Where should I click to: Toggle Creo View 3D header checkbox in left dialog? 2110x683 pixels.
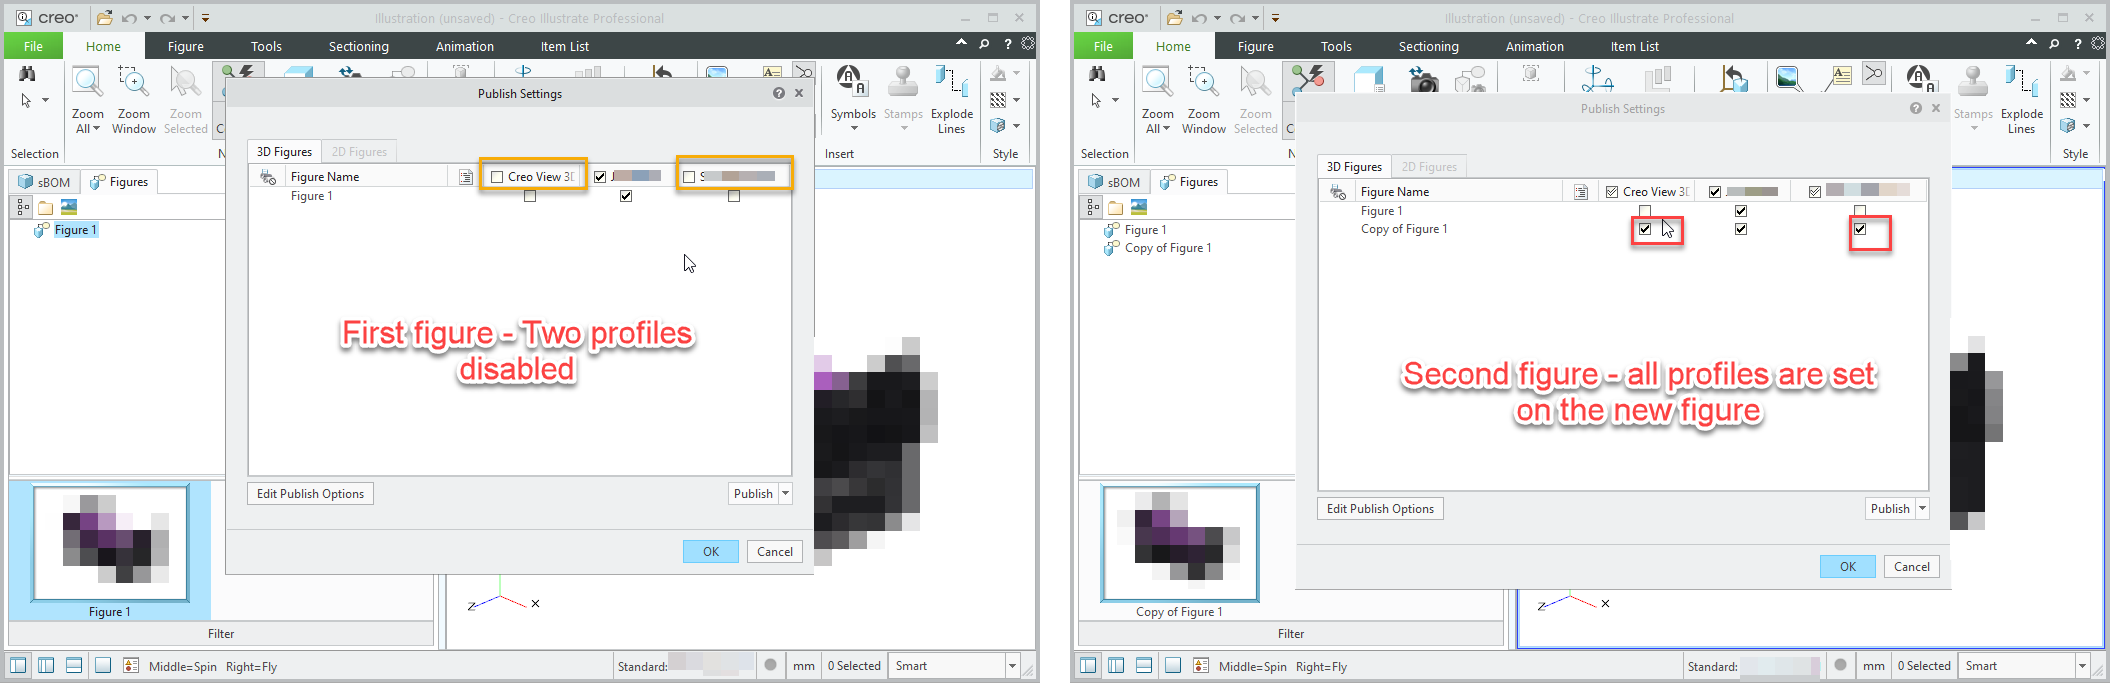(x=497, y=177)
